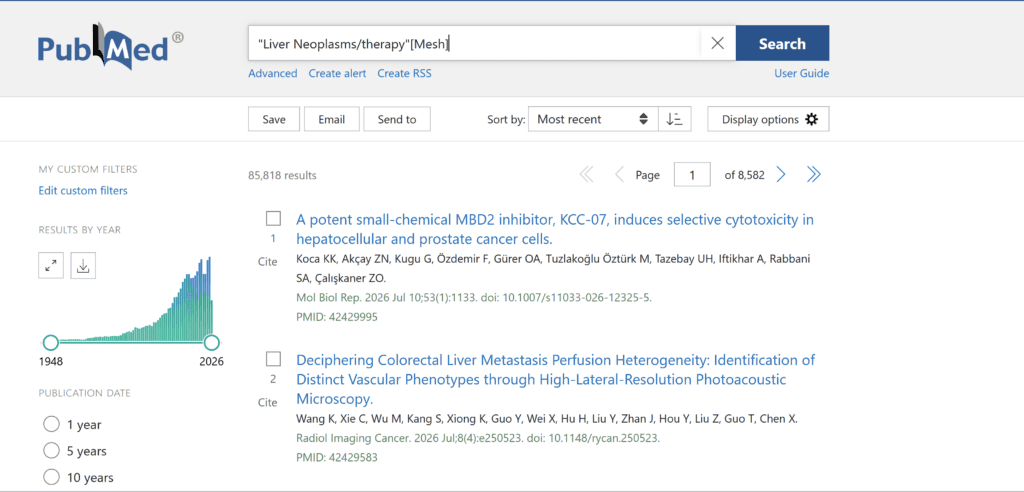Screen dimensions: 1024x492
Task: Expand the results by year chart
Action: pyautogui.click(x=51, y=266)
